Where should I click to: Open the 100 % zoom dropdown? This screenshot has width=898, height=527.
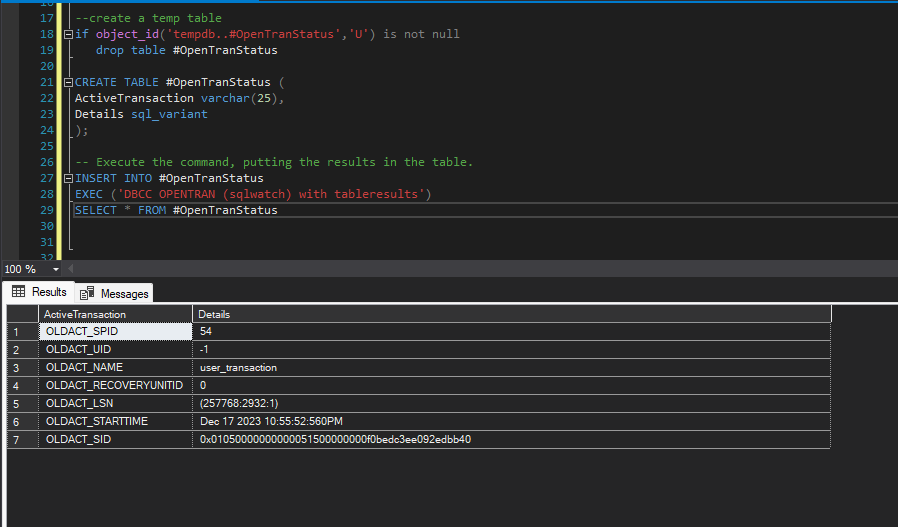coord(56,269)
